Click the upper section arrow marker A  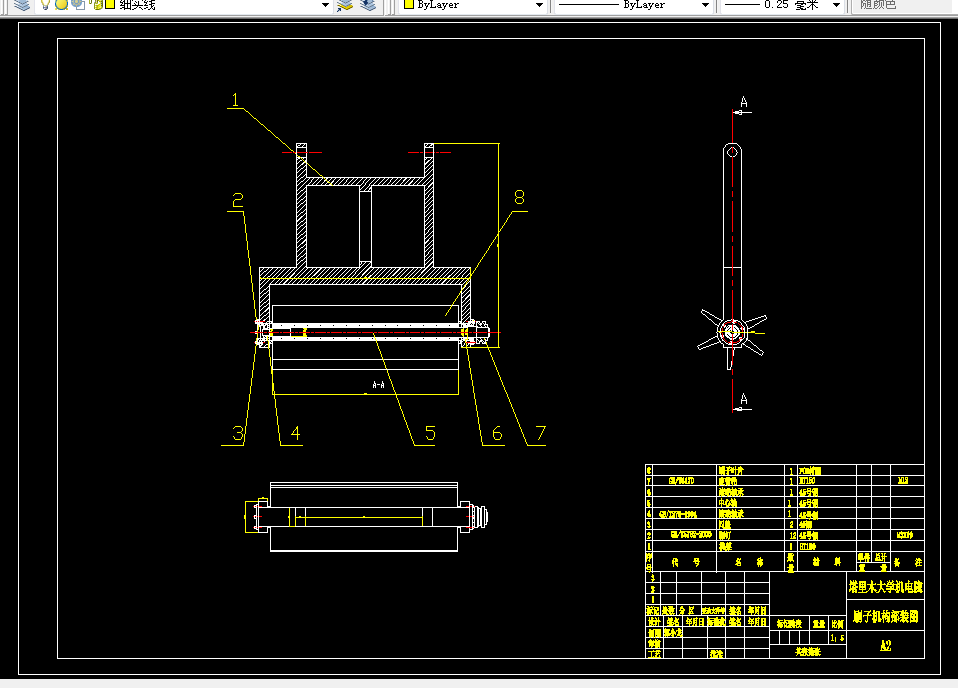click(744, 102)
